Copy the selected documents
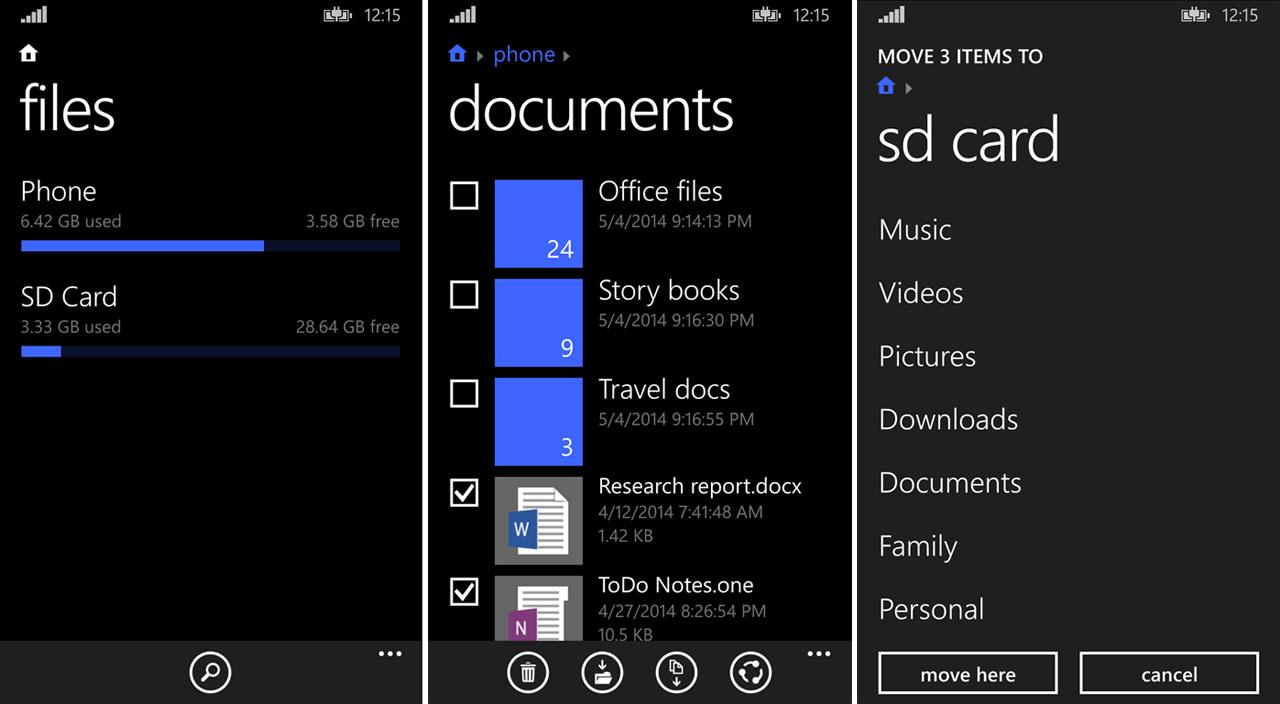1280x704 pixels. click(676, 672)
